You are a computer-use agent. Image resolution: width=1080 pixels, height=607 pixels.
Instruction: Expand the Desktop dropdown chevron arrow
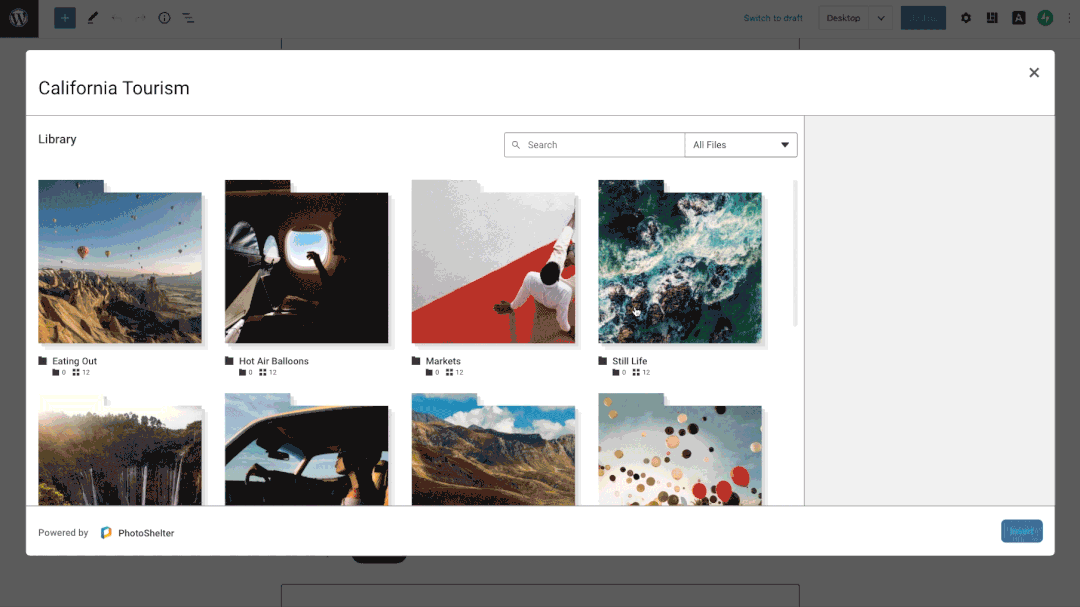(880, 17)
